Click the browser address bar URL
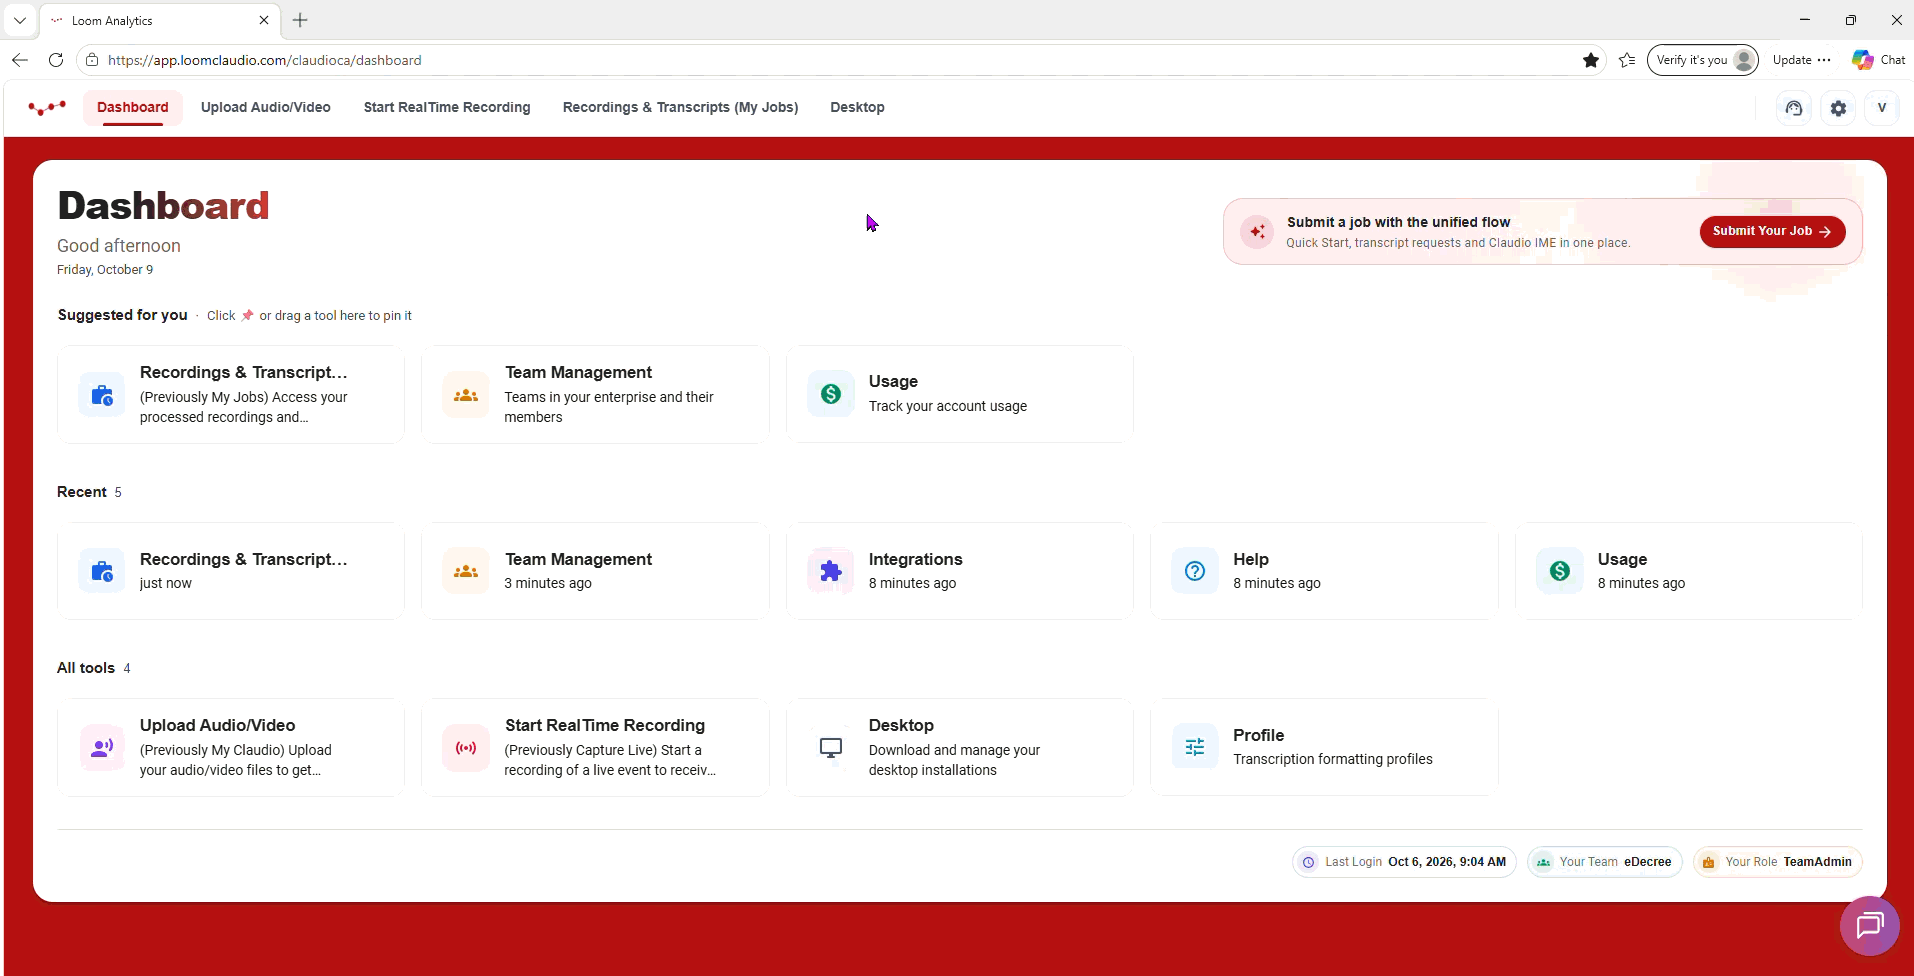The height and width of the screenshot is (976, 1914). (x=265, y=60)
